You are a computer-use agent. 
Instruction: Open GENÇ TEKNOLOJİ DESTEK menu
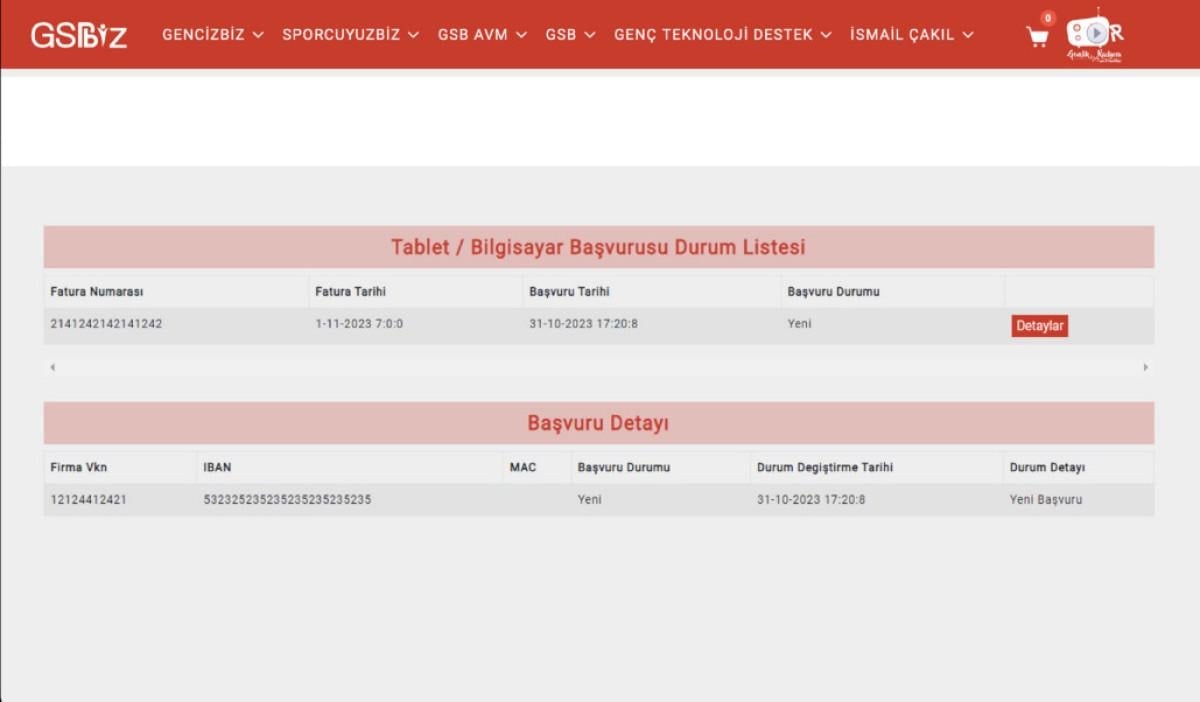[x=722, y=35]
